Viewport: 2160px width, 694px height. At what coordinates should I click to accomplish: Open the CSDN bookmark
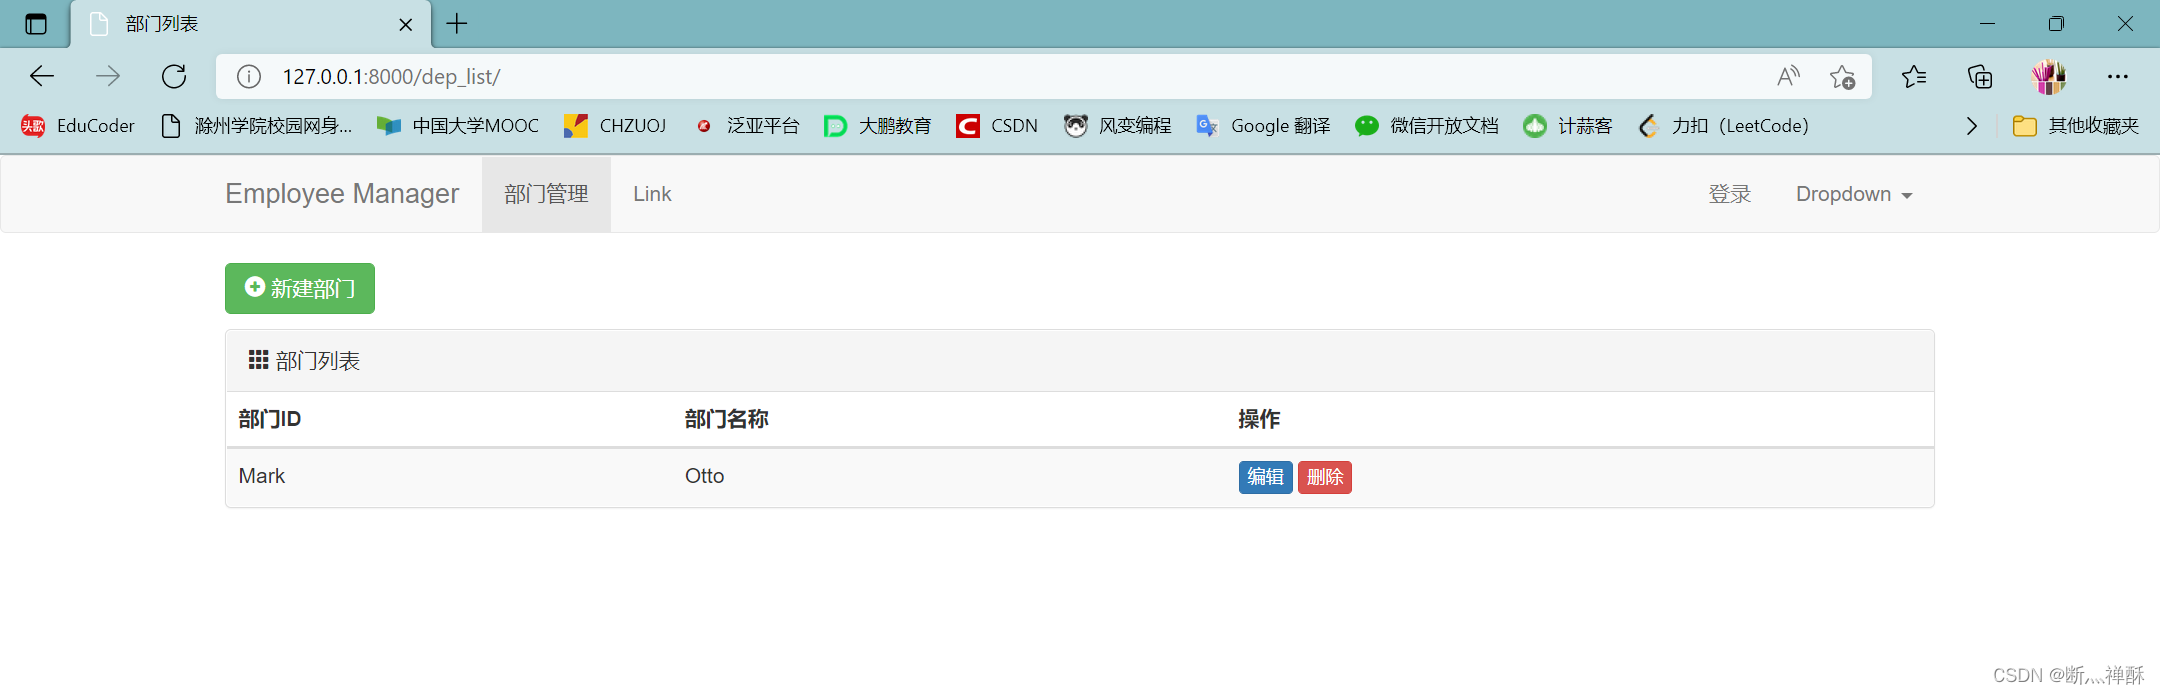click(997, 125)
